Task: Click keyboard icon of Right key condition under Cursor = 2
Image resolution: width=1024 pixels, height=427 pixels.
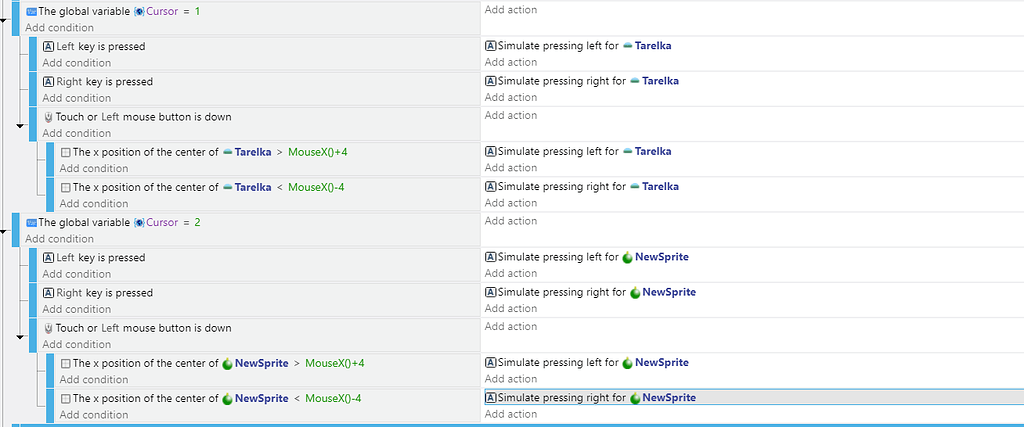Action: [48, 293]
